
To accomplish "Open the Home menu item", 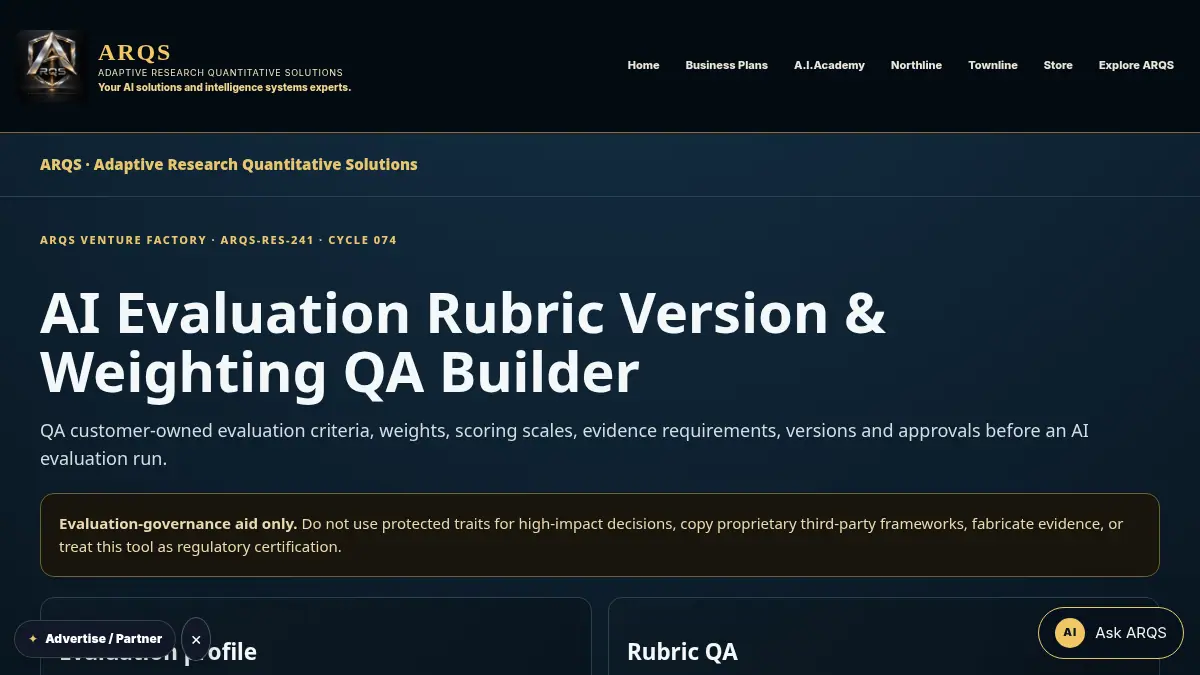I will (643, 65).
